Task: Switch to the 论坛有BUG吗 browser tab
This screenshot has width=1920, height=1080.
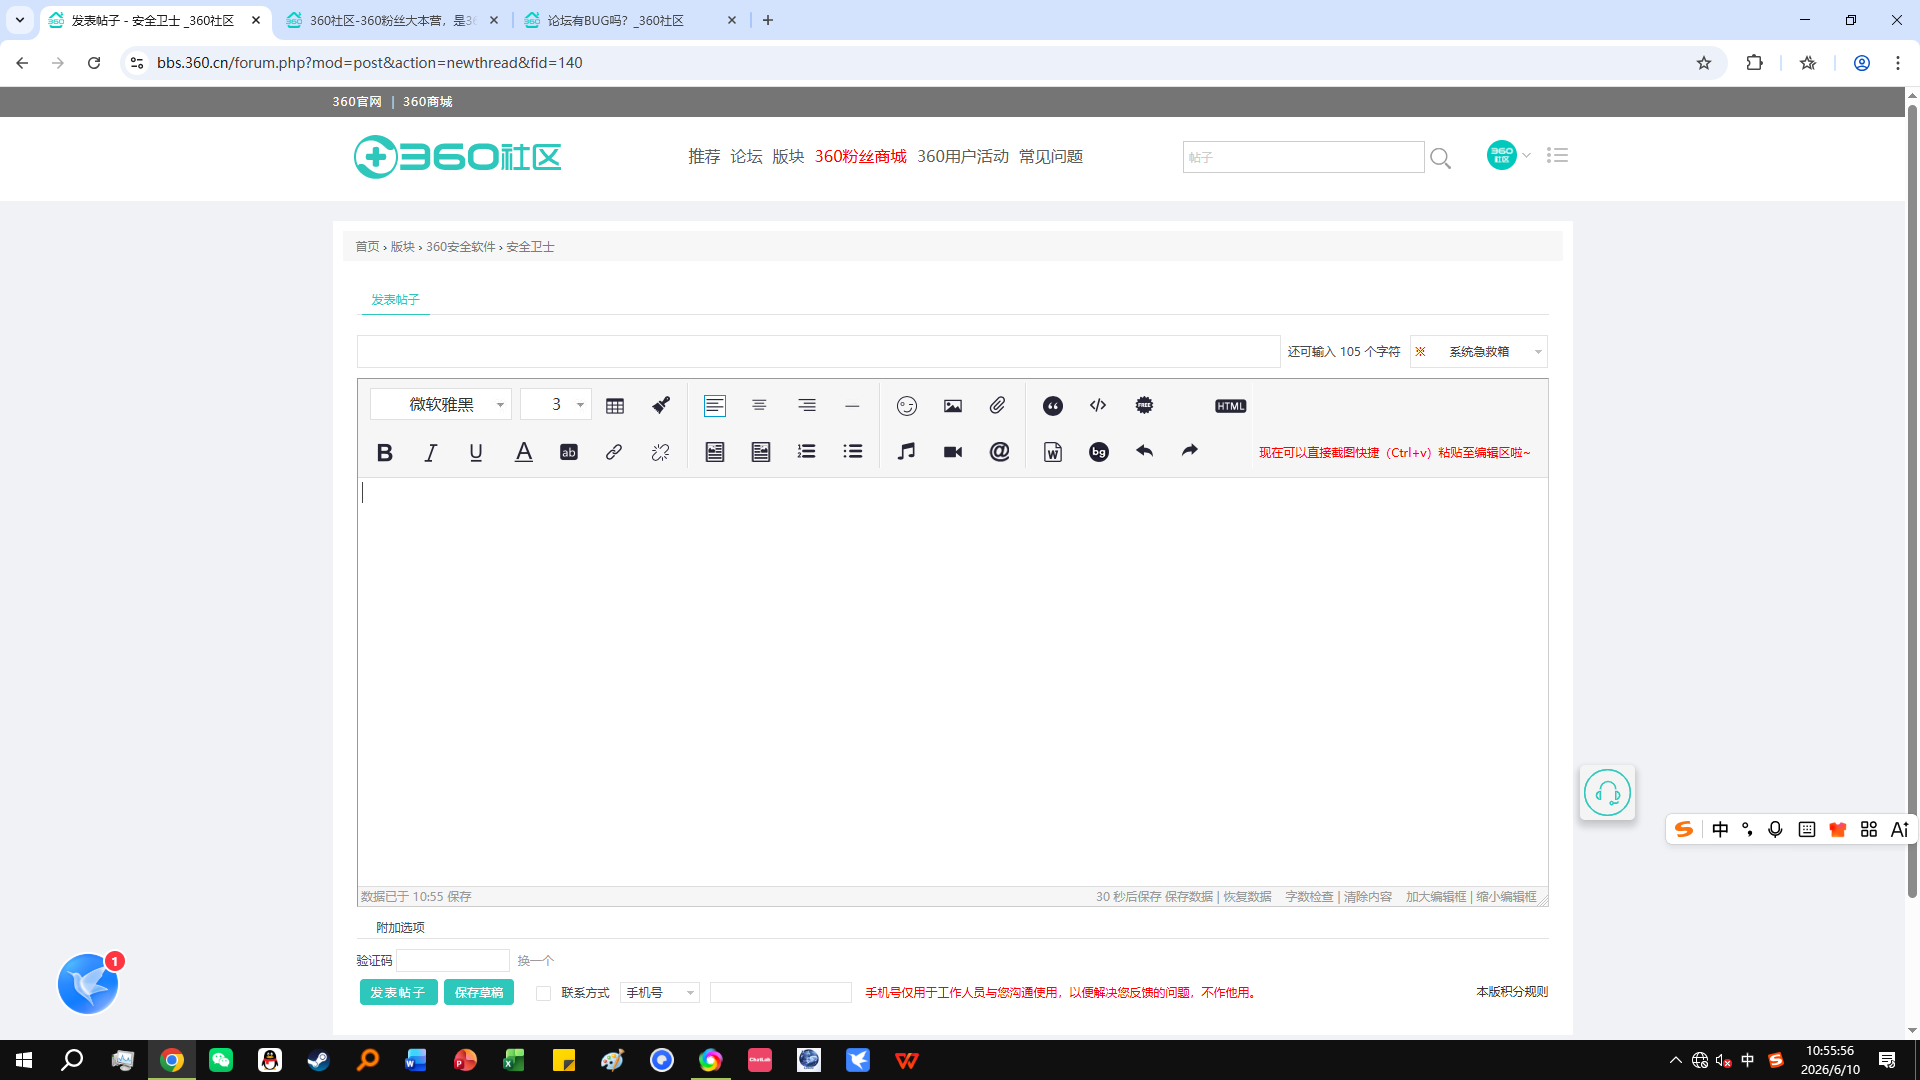Action: 630,20
